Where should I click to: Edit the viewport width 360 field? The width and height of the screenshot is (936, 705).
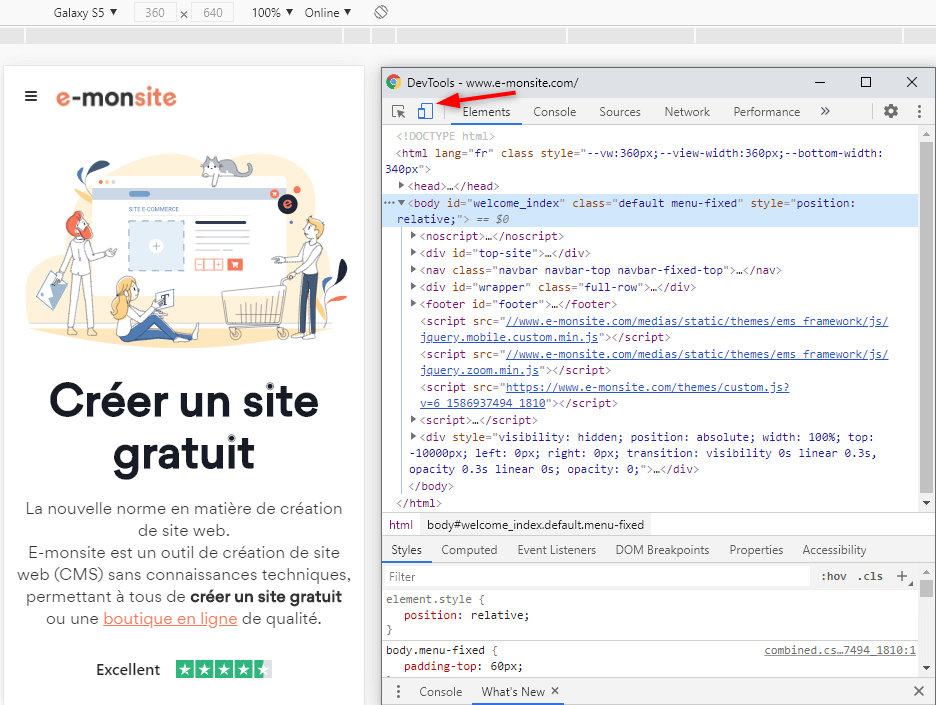pos(155,13)
